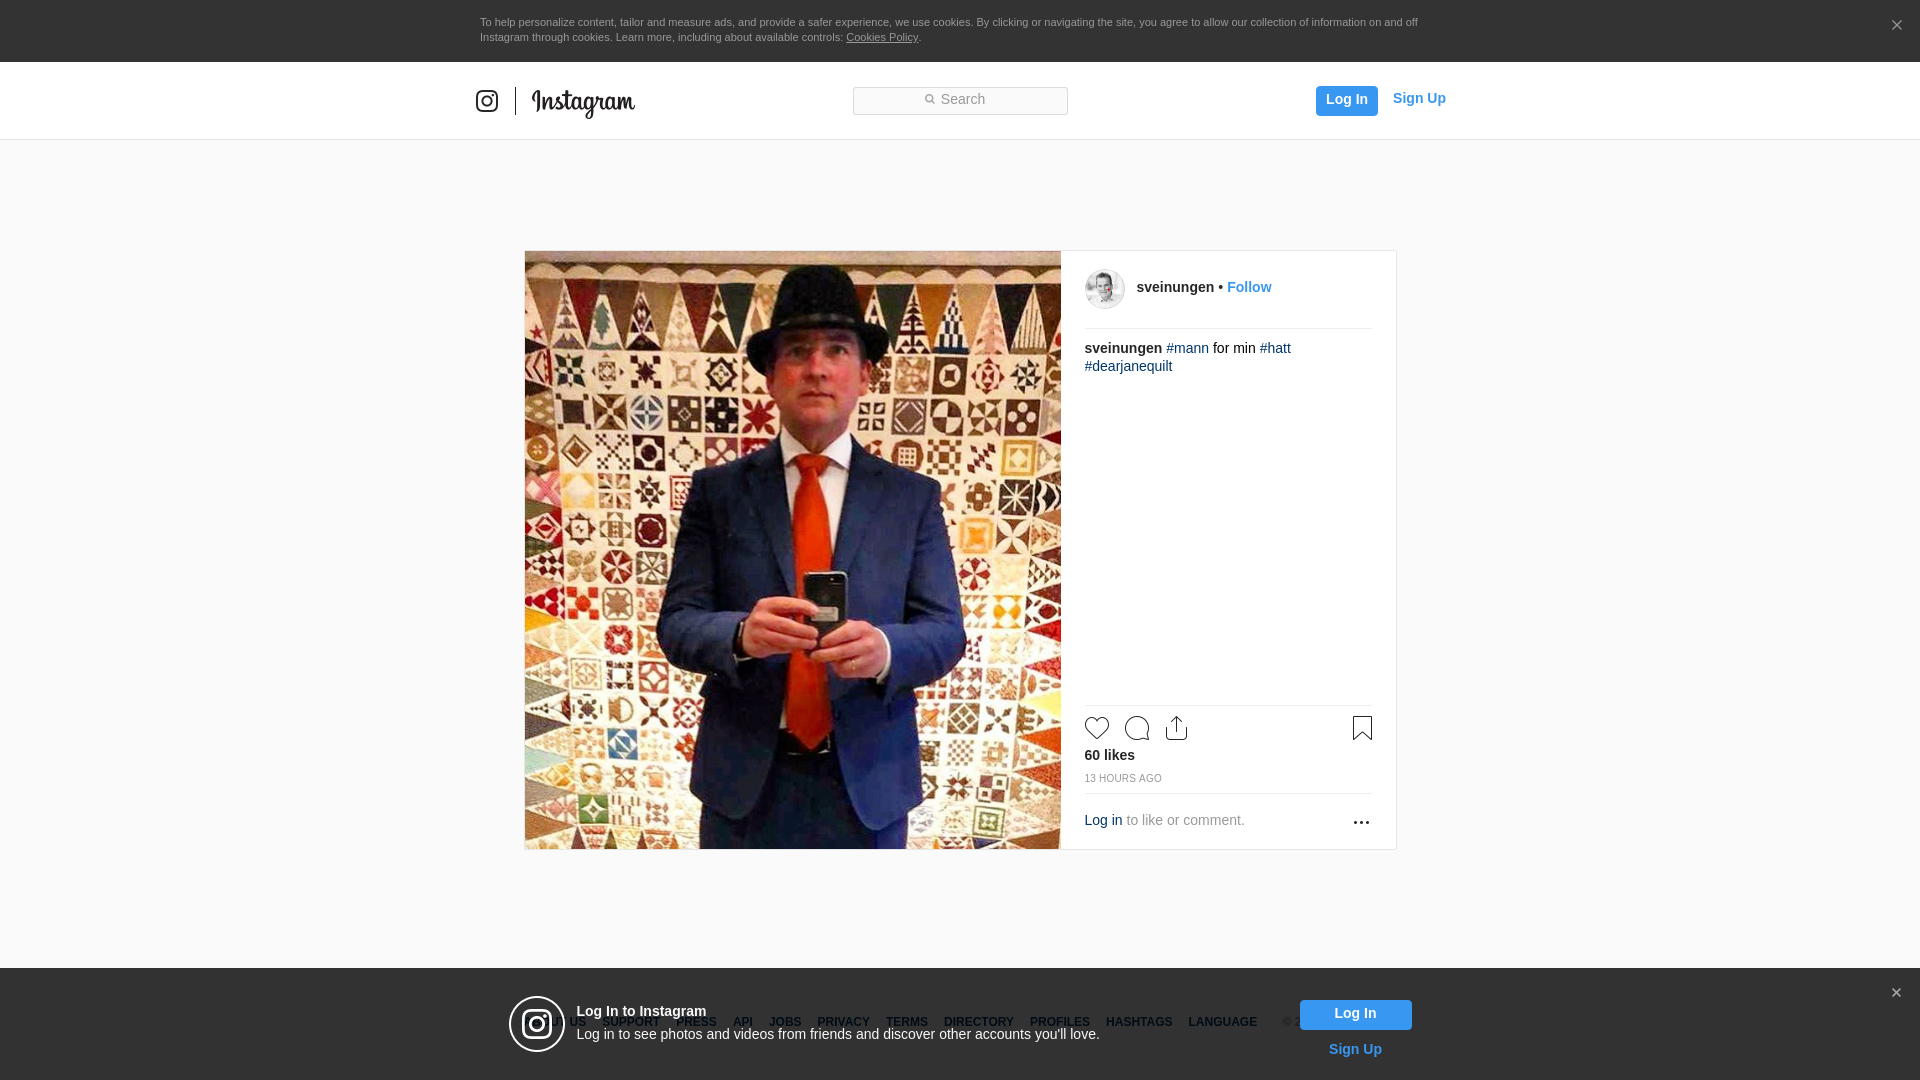
Task: Open the API footer link
Action: tap(743, 1022)
